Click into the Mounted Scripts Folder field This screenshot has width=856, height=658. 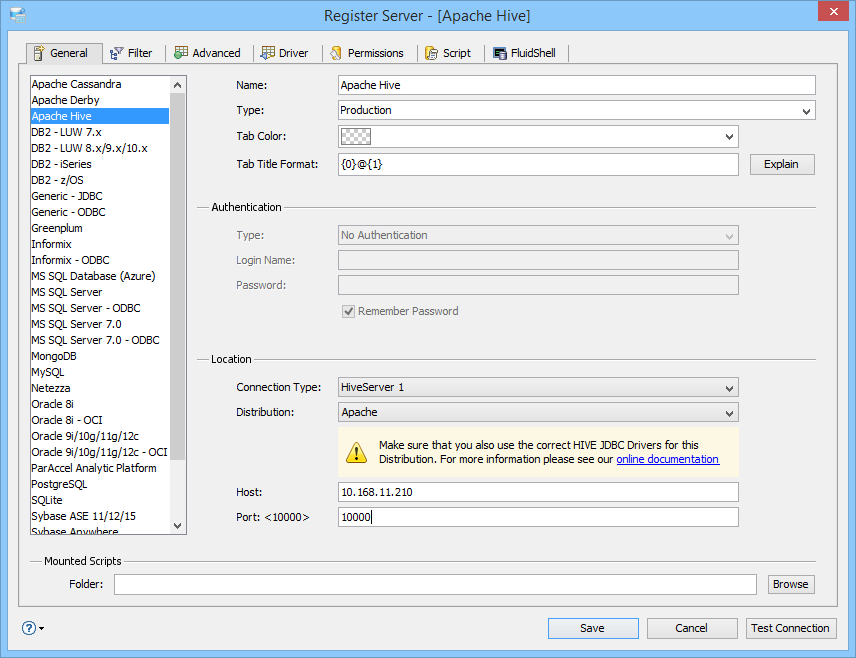(435, 584)
